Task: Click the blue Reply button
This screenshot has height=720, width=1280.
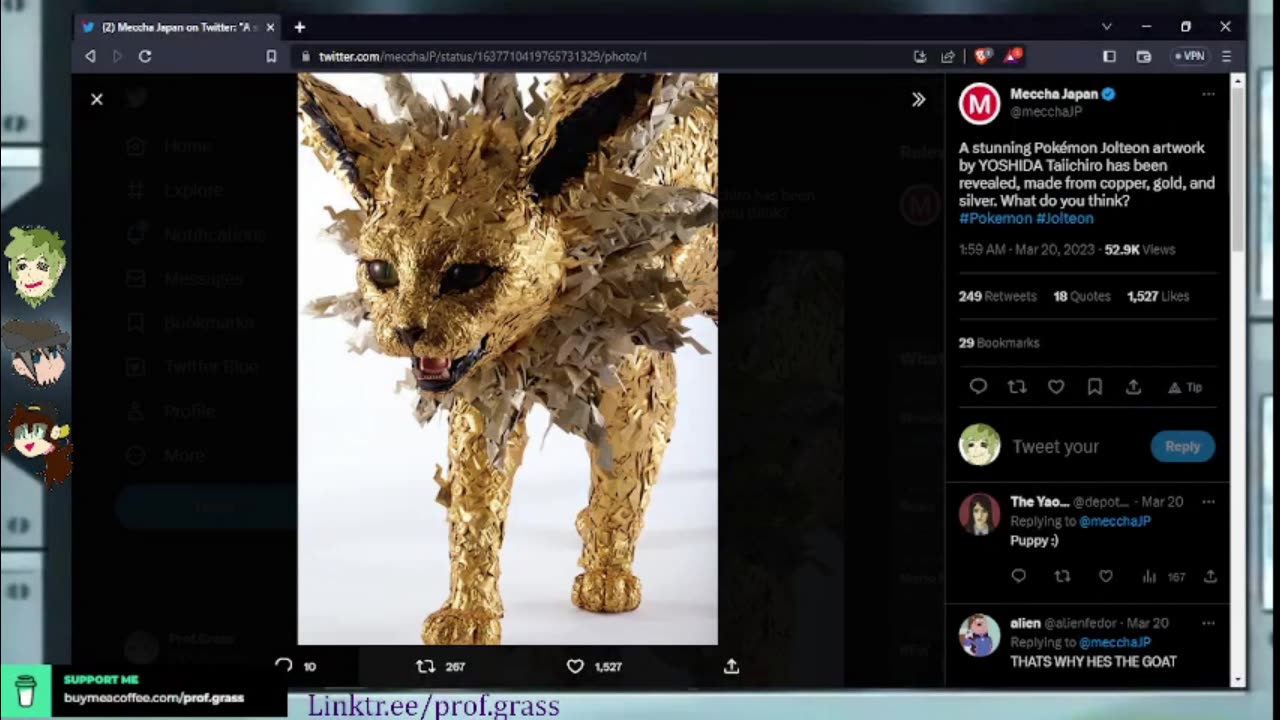Action: click(x=1182, y=447)
